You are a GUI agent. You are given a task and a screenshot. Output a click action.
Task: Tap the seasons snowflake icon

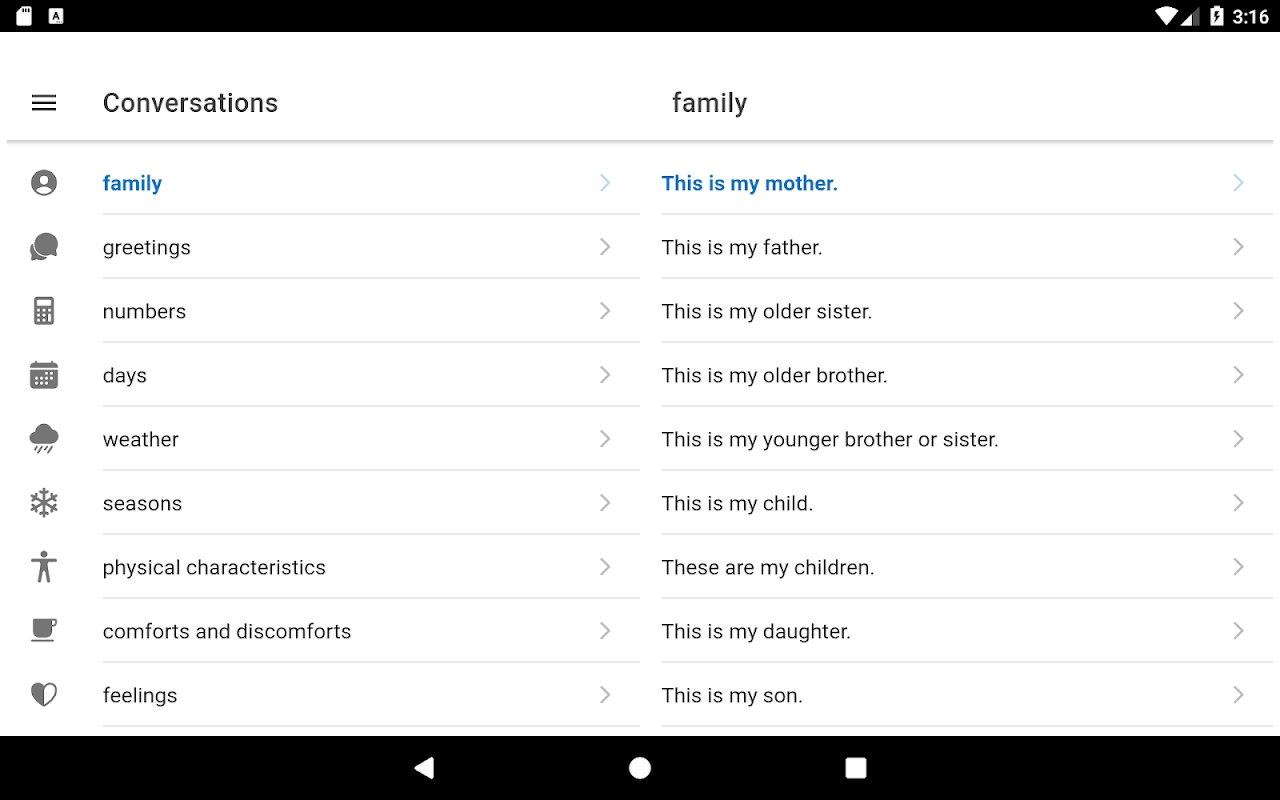pyautogui.click(x=44, y=503)
